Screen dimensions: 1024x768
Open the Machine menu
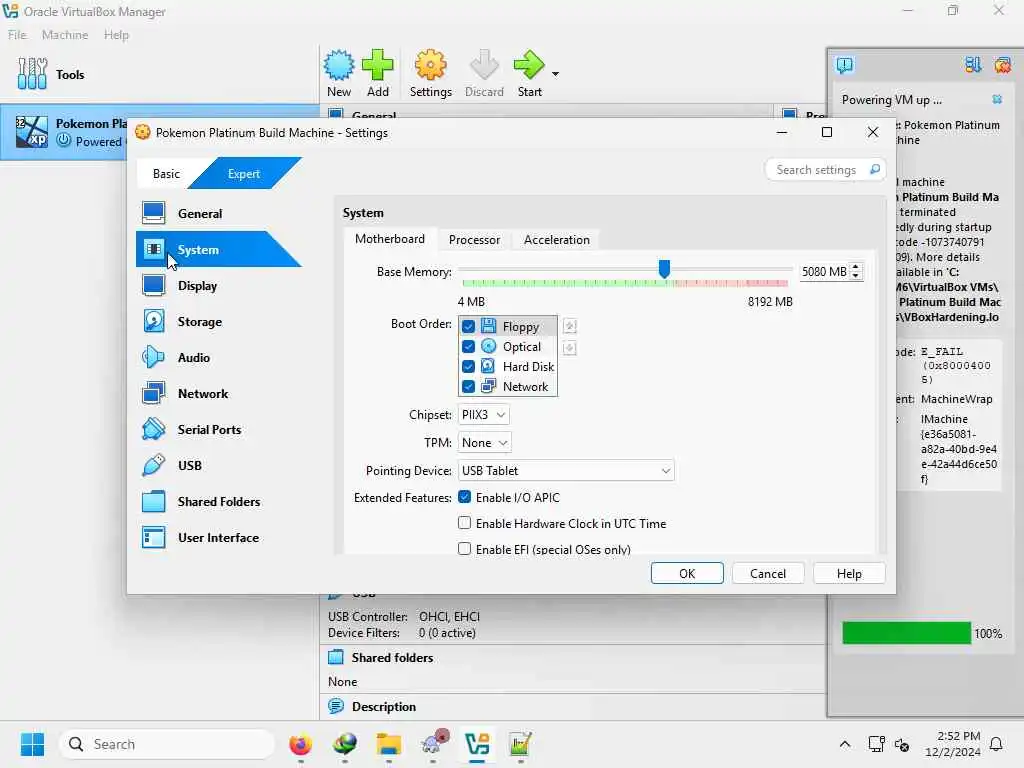pyautogui.click(x=65, y=35)
